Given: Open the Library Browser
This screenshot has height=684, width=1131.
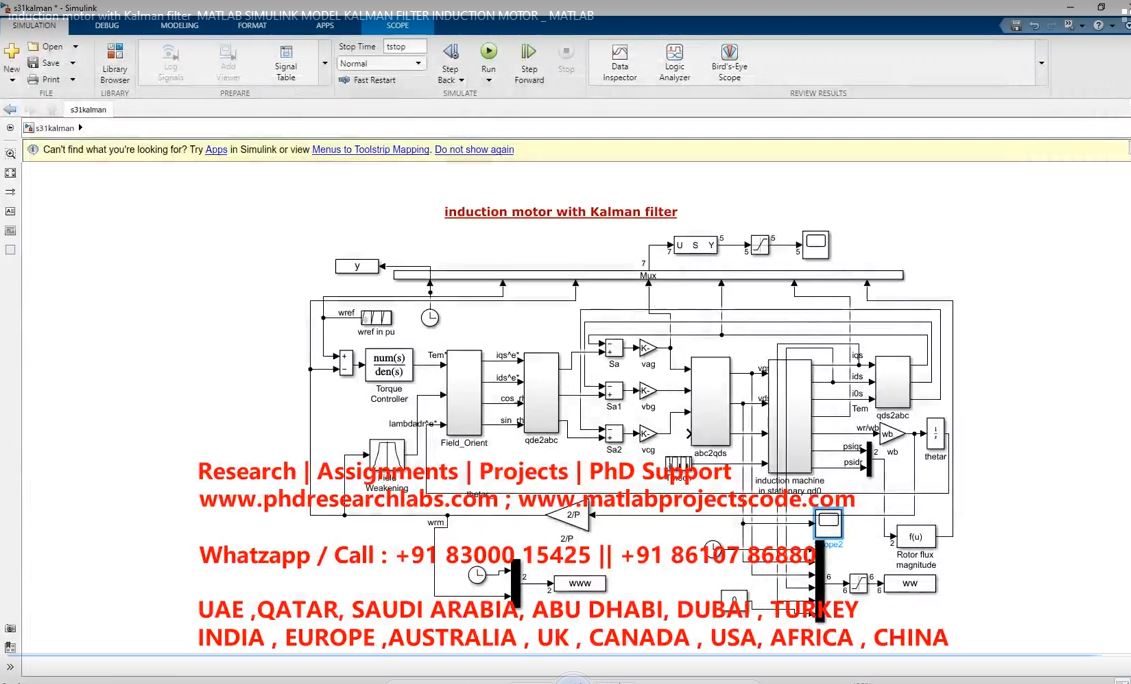Looking at the screenshot, I should (x=115, y=60).
